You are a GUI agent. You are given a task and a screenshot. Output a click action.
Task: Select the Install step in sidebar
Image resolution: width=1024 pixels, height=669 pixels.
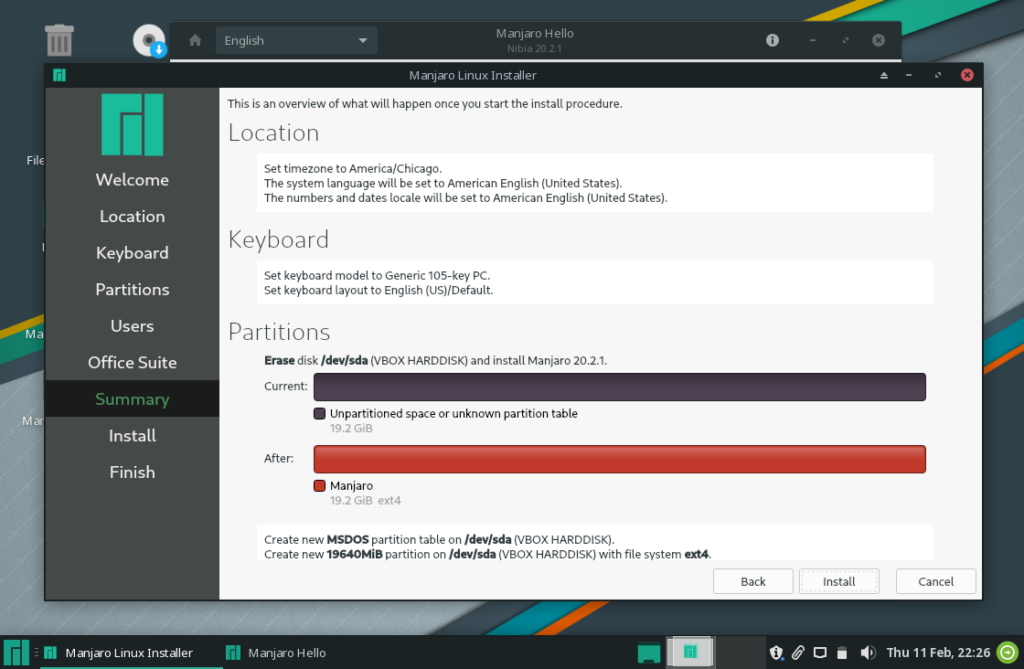point(132,436)
